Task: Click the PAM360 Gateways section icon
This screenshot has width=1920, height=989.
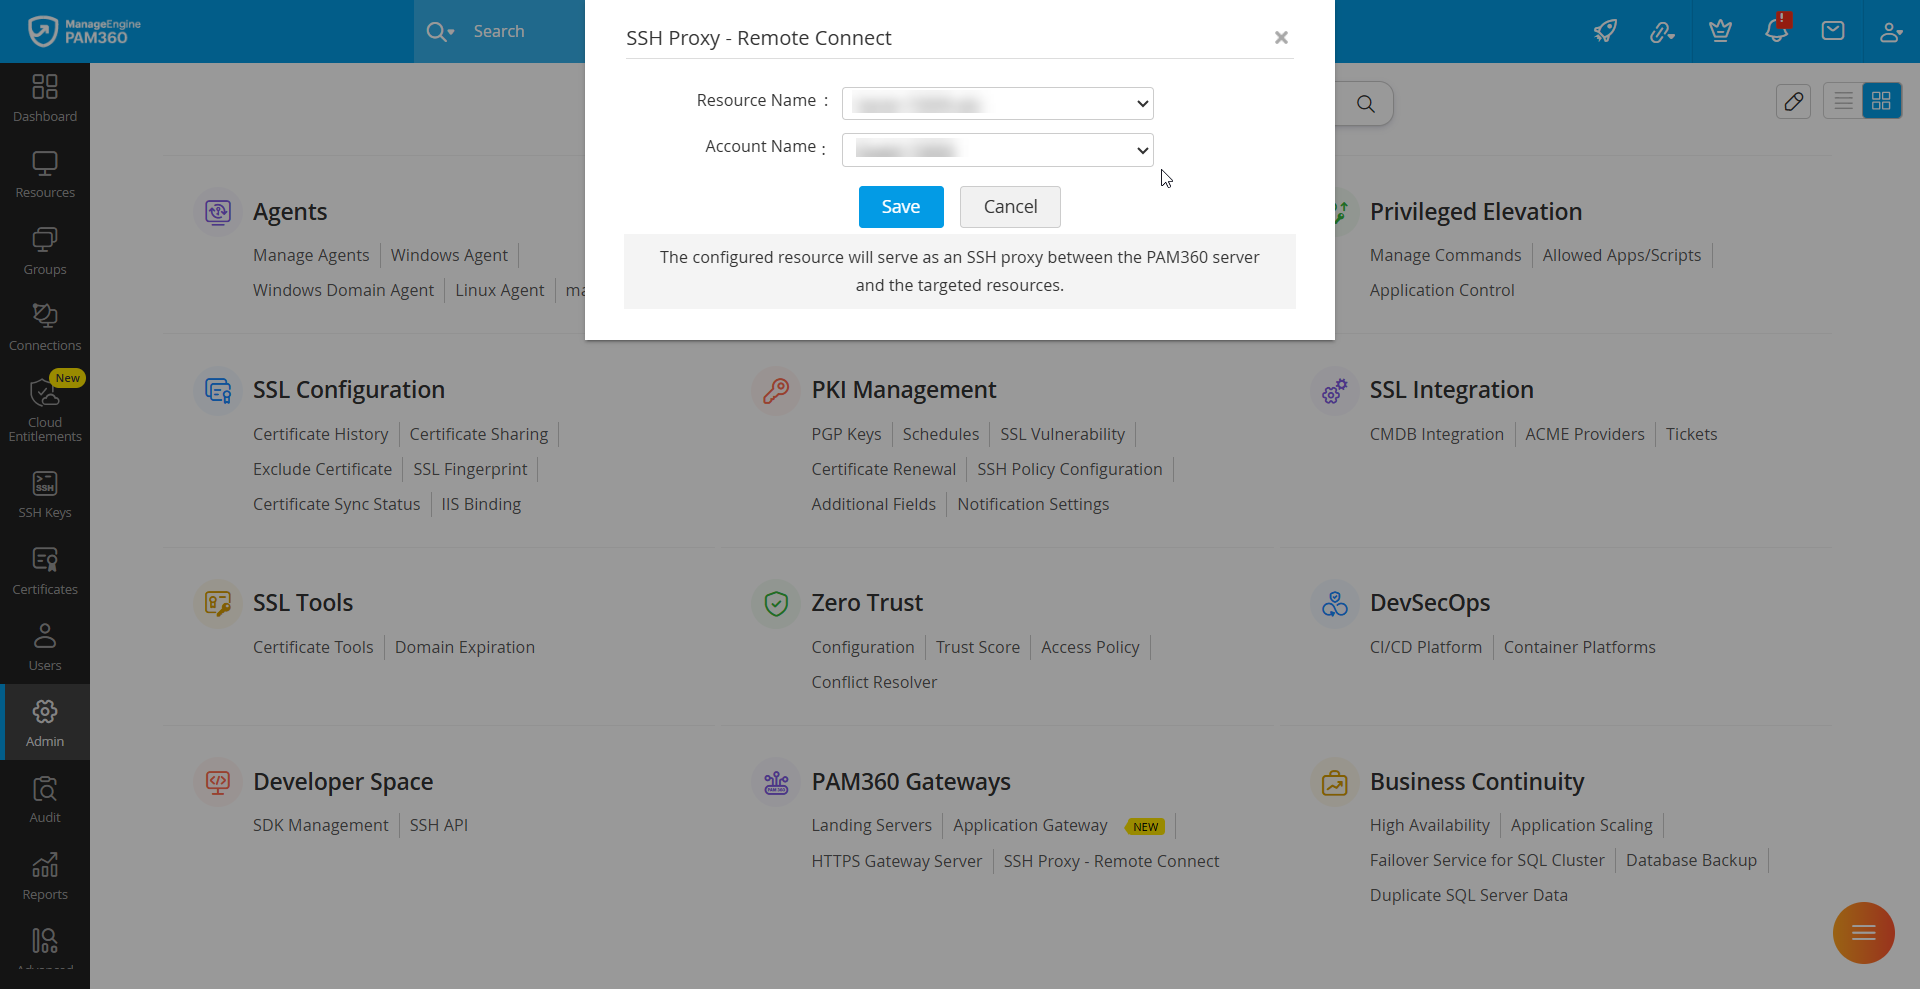Action: [776, 782]
